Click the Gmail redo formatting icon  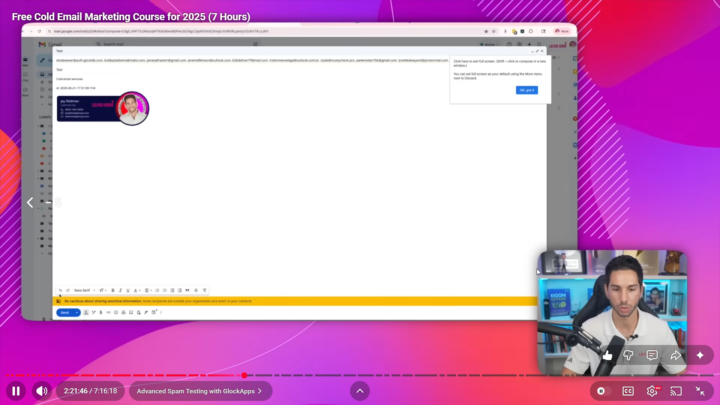tap(68, 290)
